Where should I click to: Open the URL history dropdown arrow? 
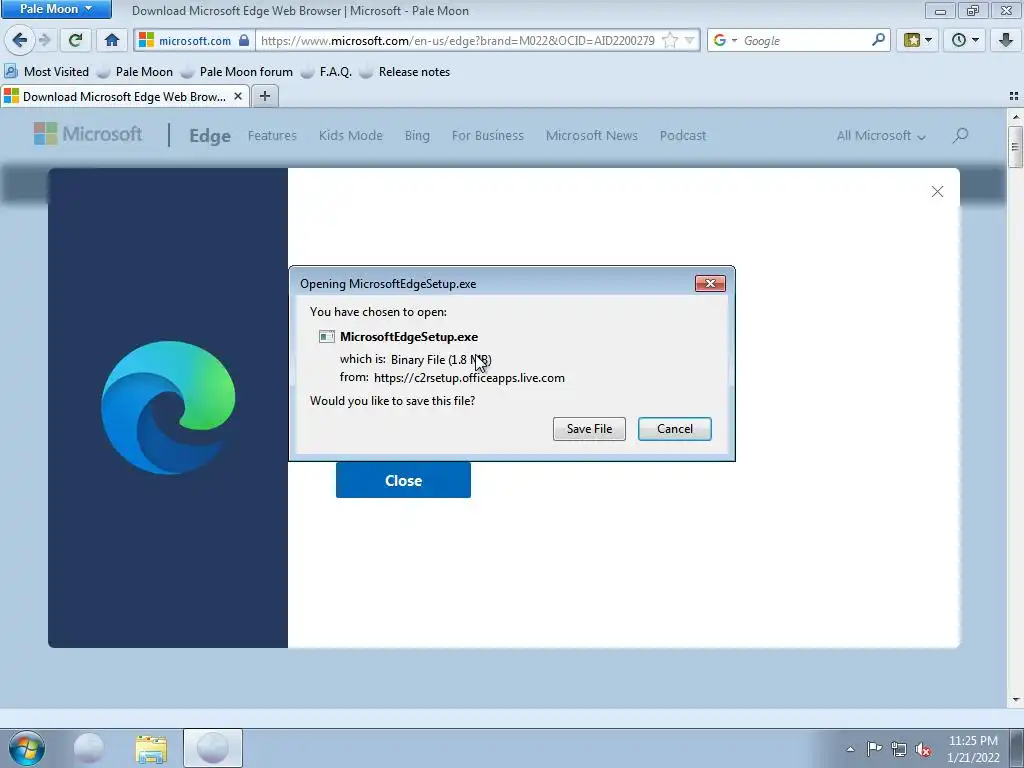click(689, 40)
